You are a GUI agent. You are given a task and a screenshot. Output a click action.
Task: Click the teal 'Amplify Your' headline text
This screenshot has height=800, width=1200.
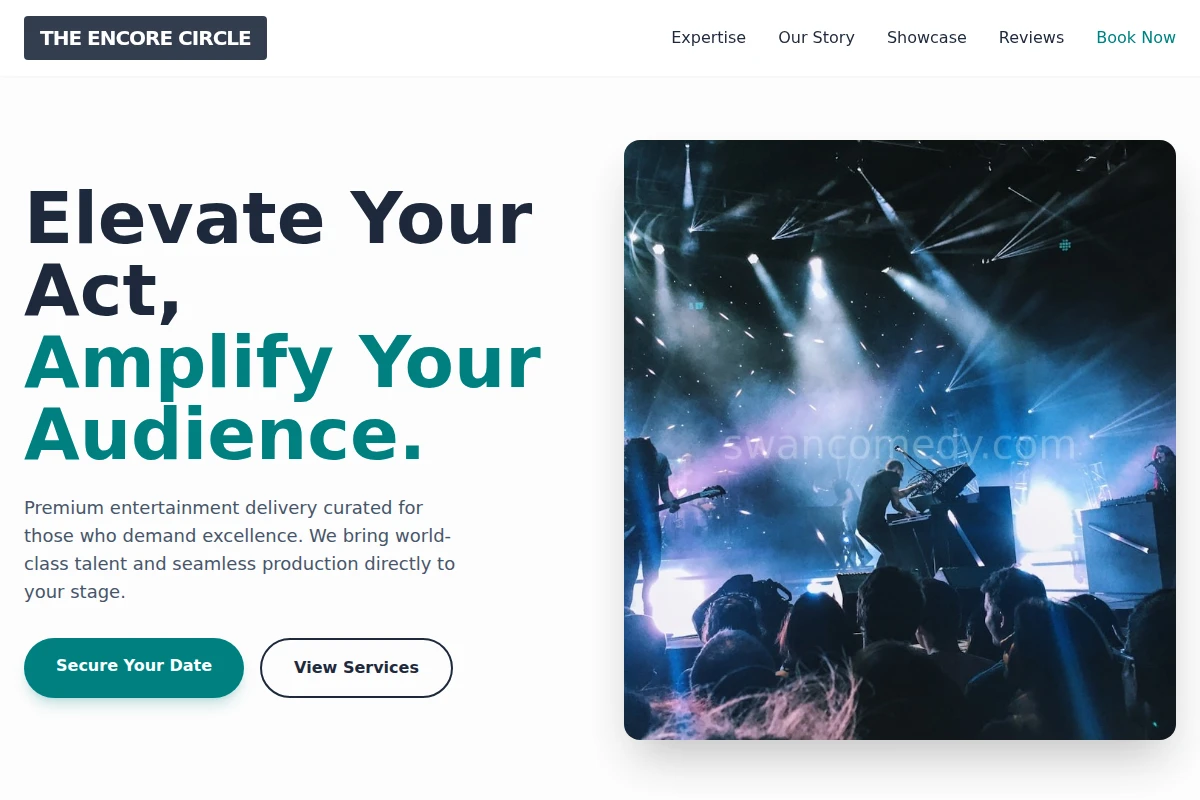click(x=282, y=362)
